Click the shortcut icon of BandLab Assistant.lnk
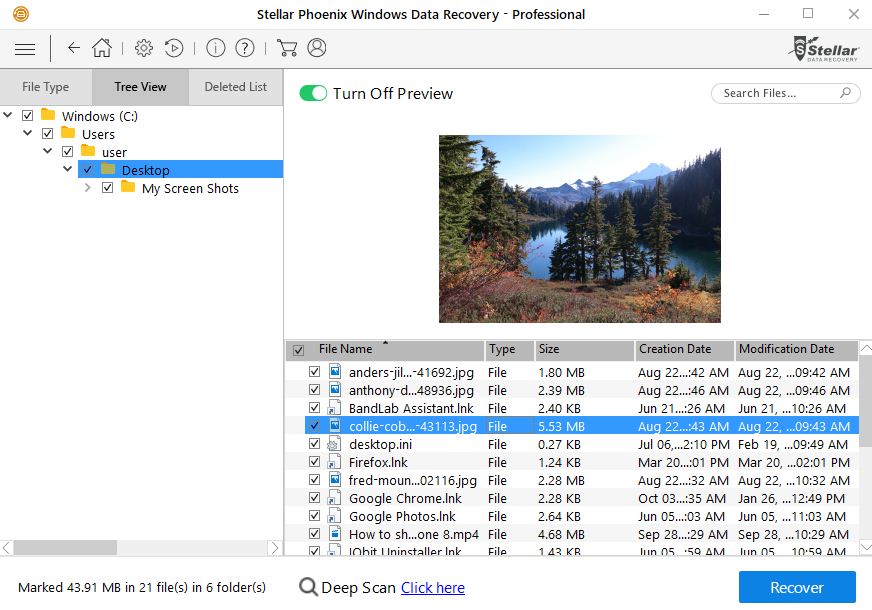 (x=334, y=407)
